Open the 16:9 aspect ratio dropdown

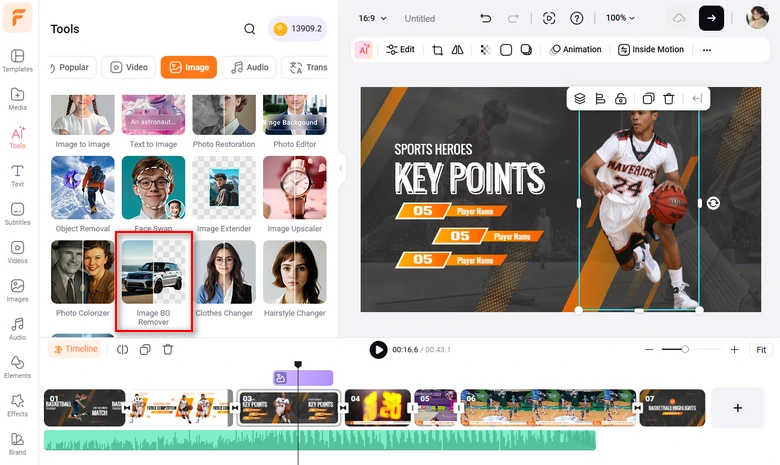click(x=373, y=18)
